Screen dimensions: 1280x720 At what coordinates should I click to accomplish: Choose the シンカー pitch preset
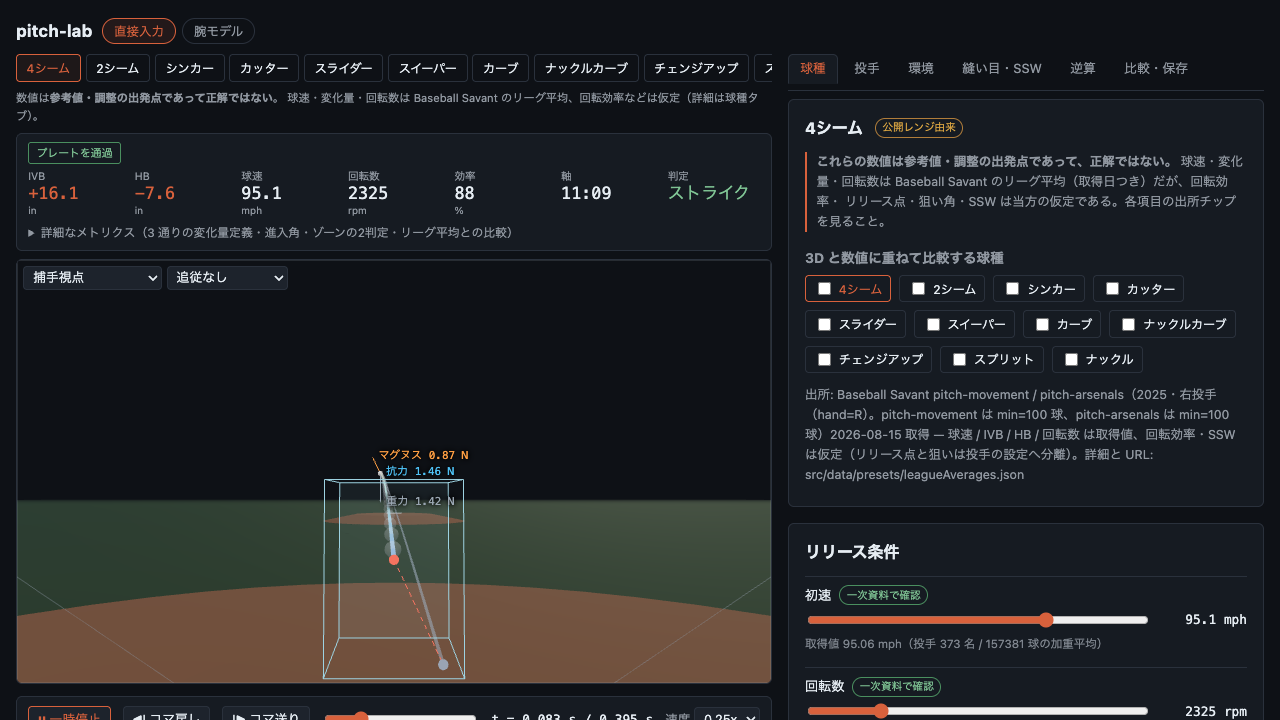(190, 68)
